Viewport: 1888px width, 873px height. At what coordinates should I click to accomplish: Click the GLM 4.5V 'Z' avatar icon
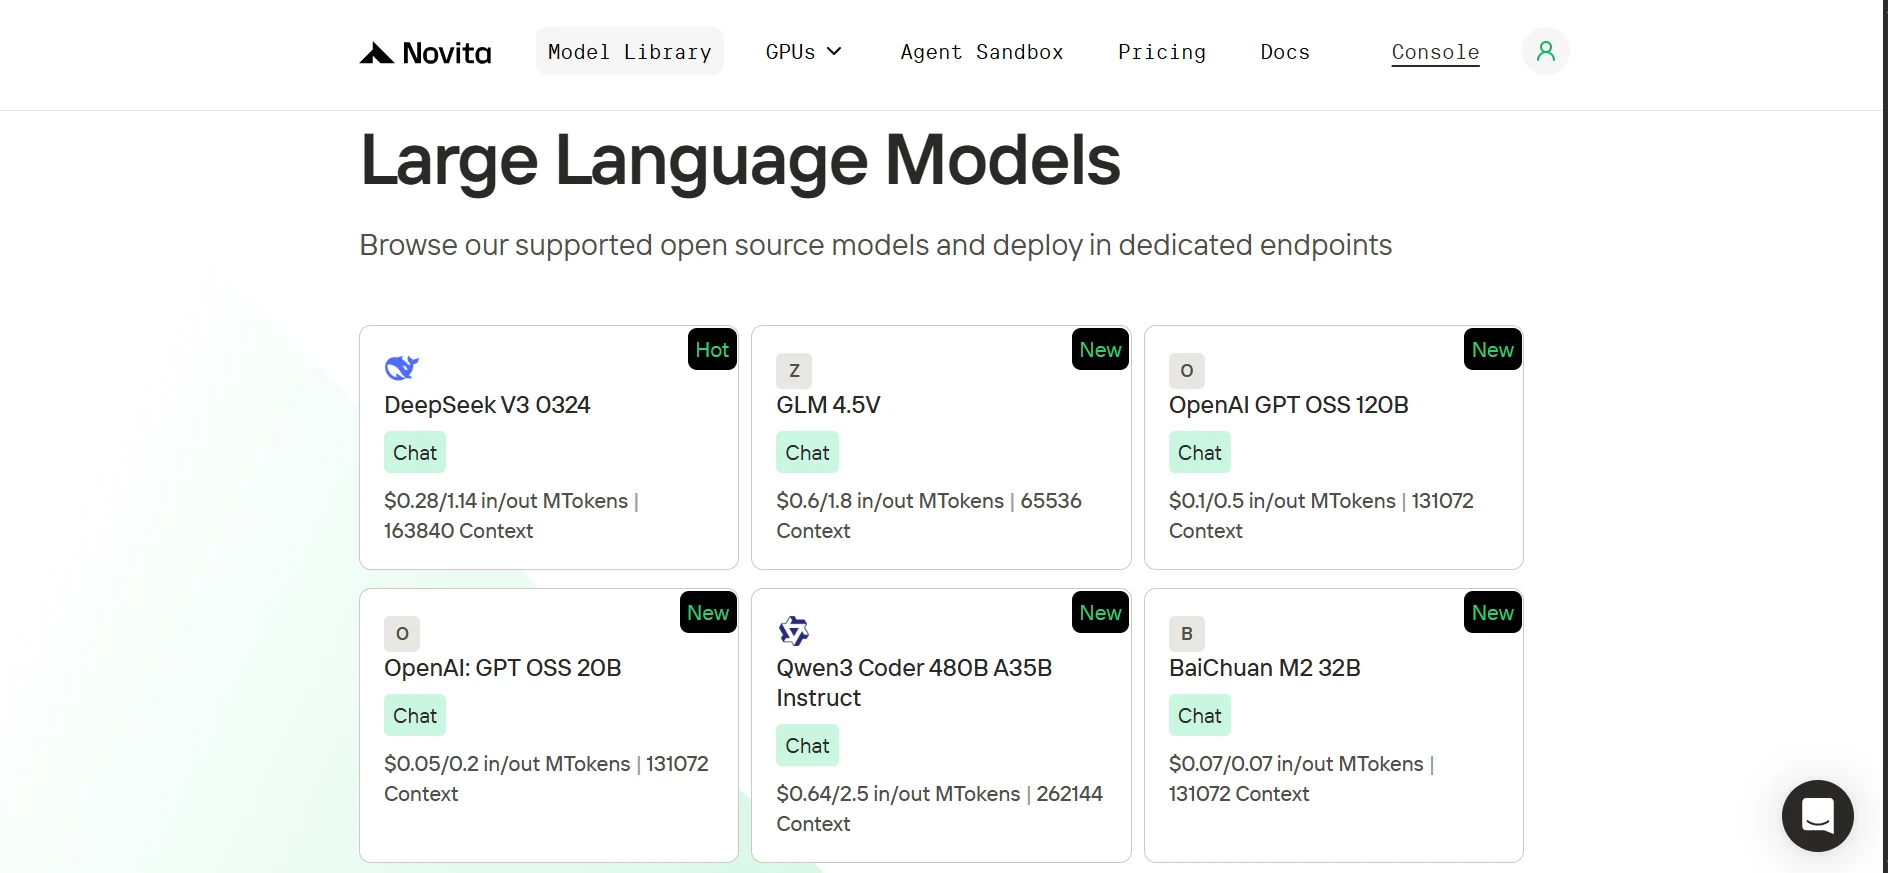pos(794,371)
